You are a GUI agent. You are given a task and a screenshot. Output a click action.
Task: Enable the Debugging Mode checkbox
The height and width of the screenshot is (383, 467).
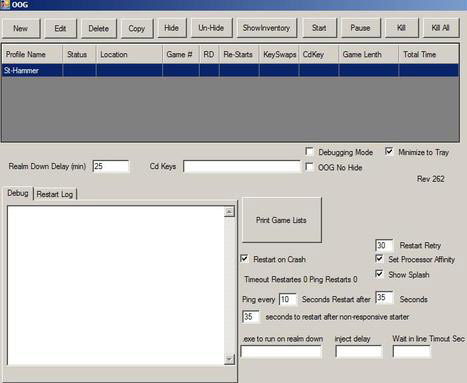[310, 152]
